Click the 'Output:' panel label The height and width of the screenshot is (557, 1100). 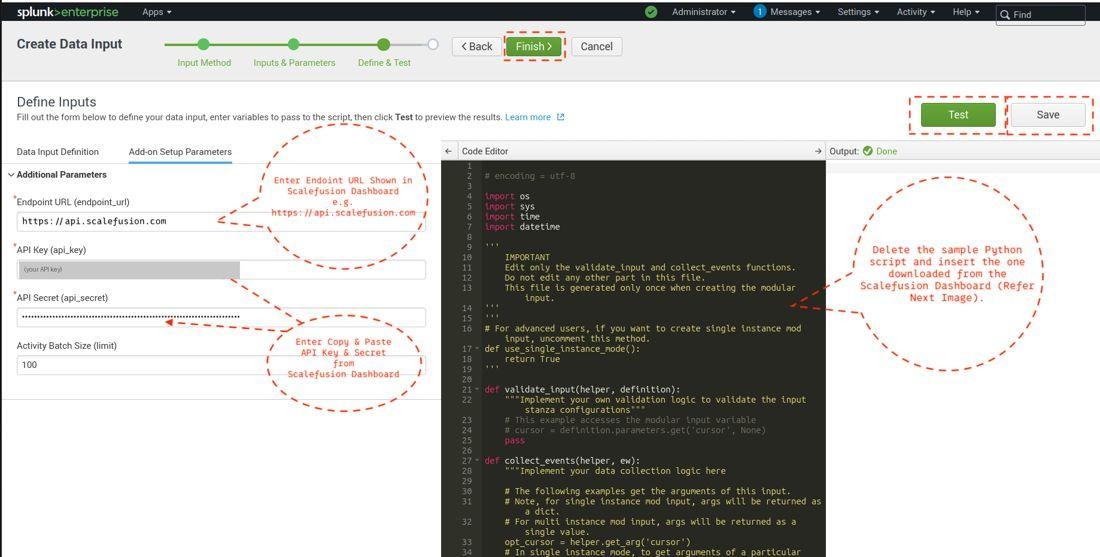(844, 152)
